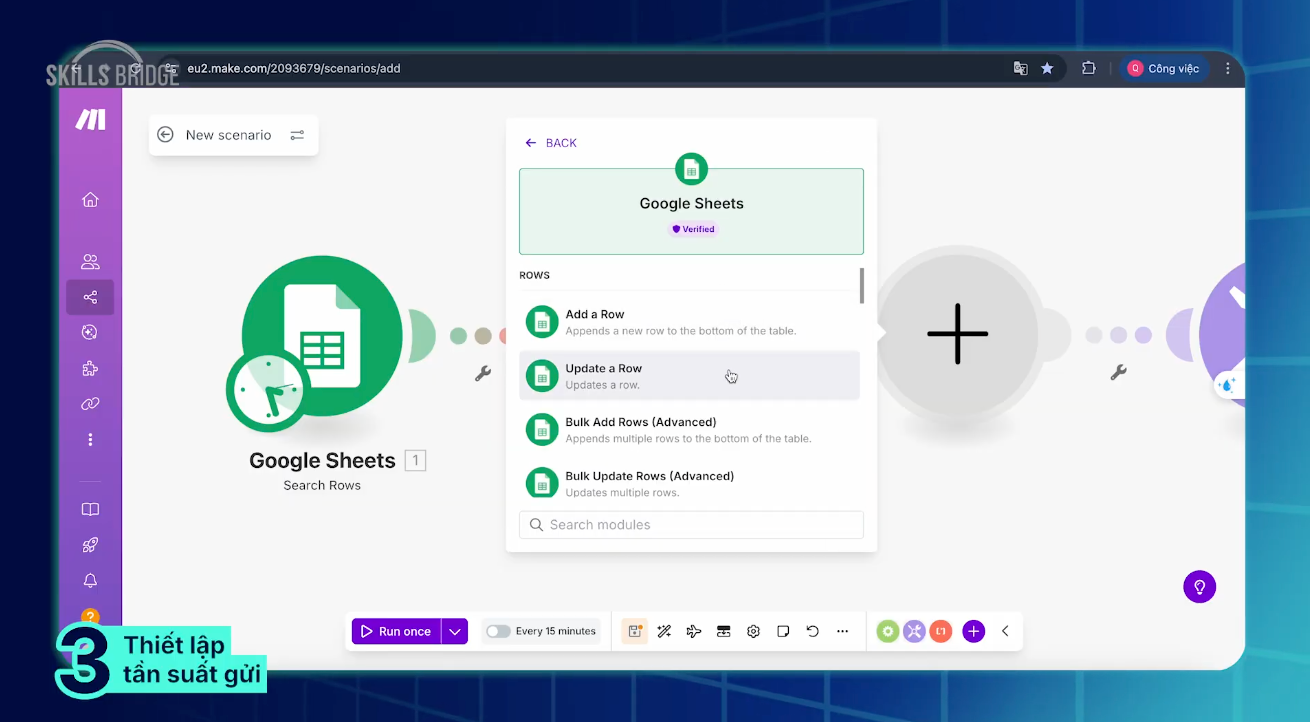Open the Scenarios share icon in sidebar

pyautogui.click(x=90, y=297)
